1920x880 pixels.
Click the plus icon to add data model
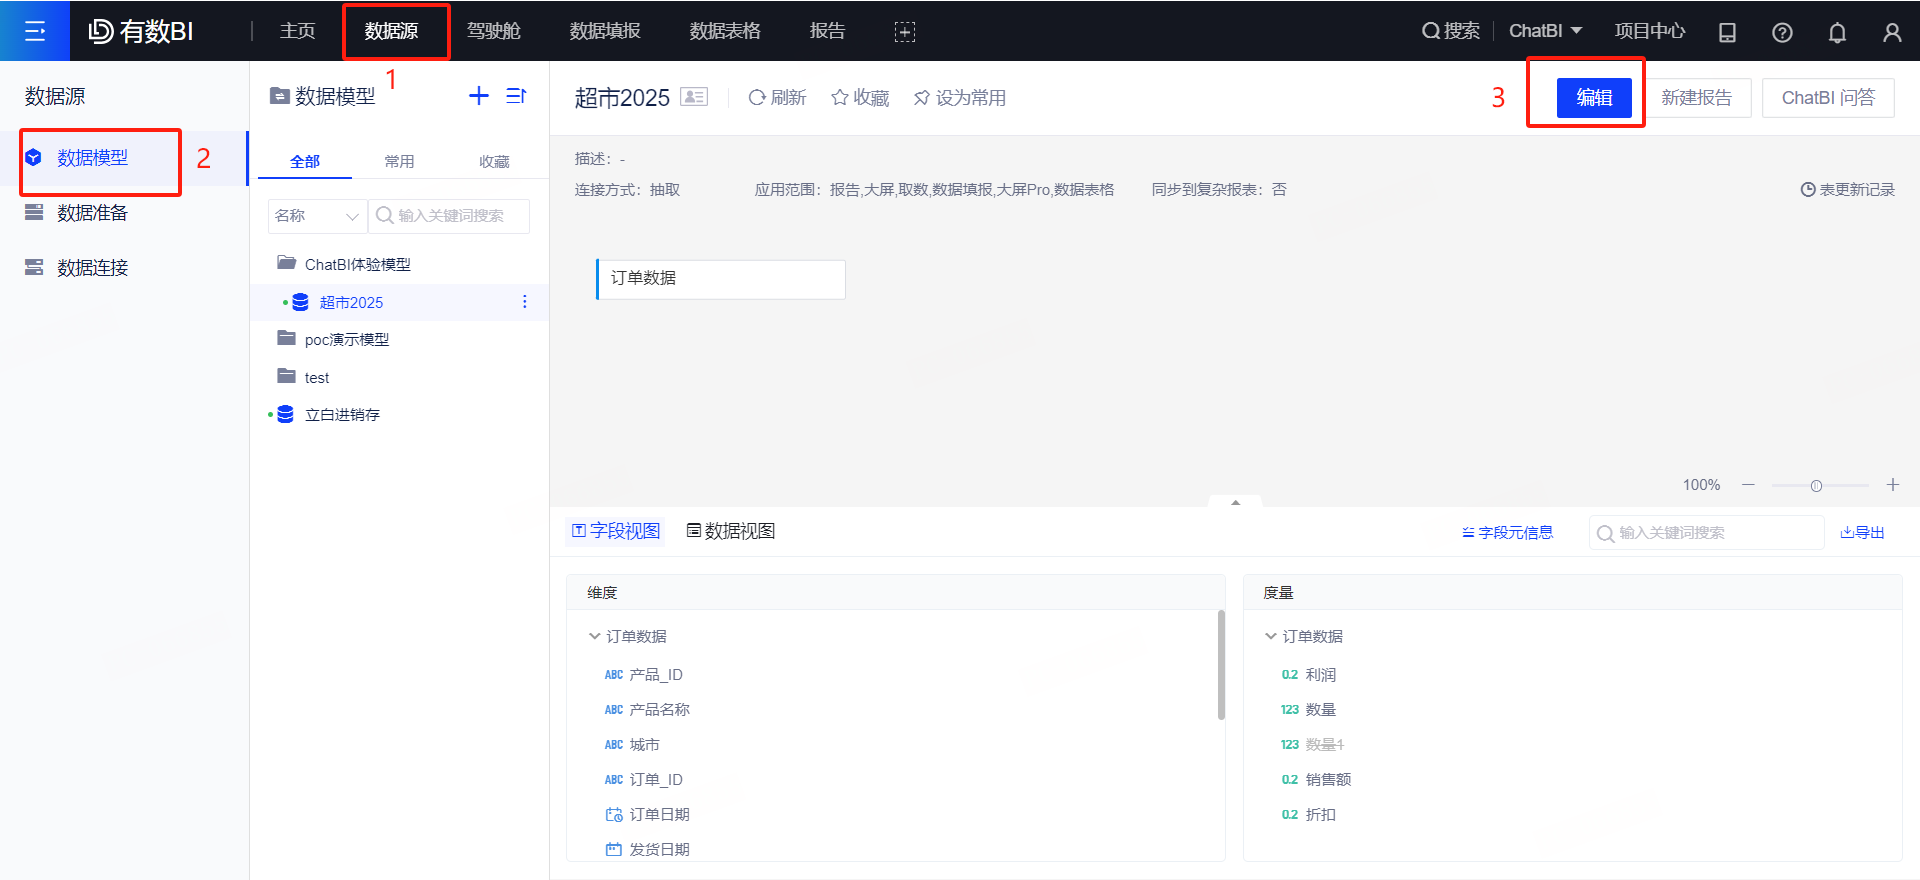479,96
